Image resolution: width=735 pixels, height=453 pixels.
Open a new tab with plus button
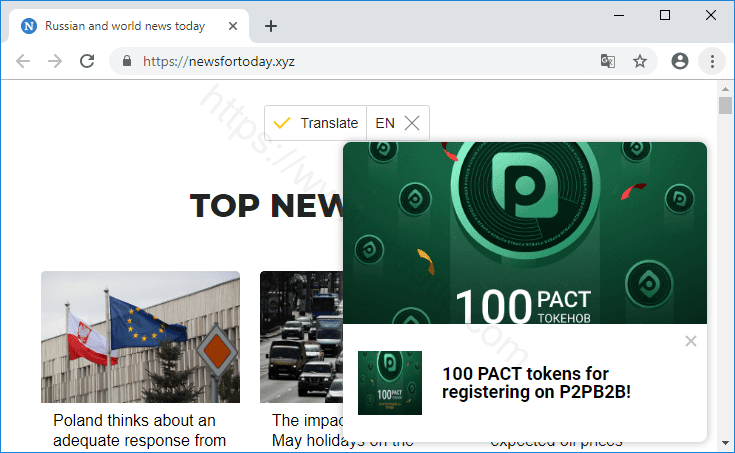(270, 26)
